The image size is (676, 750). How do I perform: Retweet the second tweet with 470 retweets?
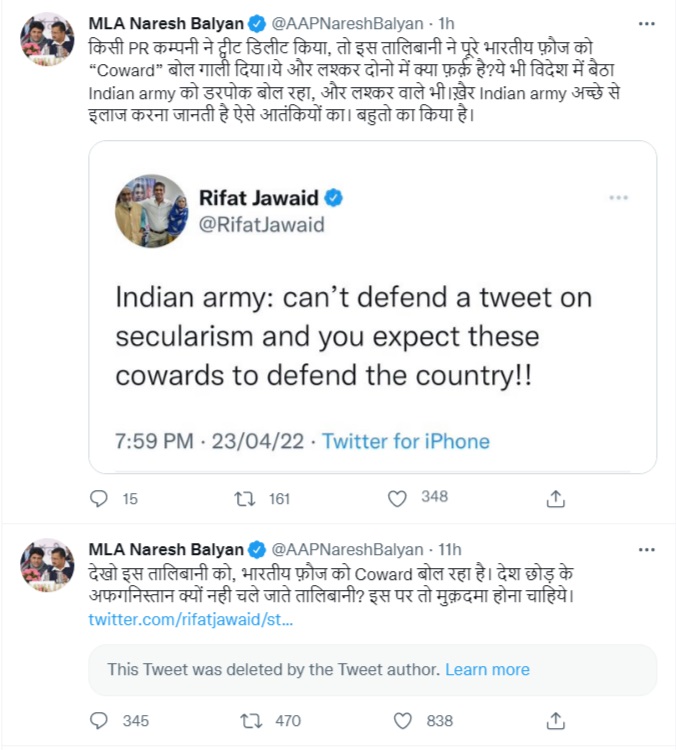[250, 720]
